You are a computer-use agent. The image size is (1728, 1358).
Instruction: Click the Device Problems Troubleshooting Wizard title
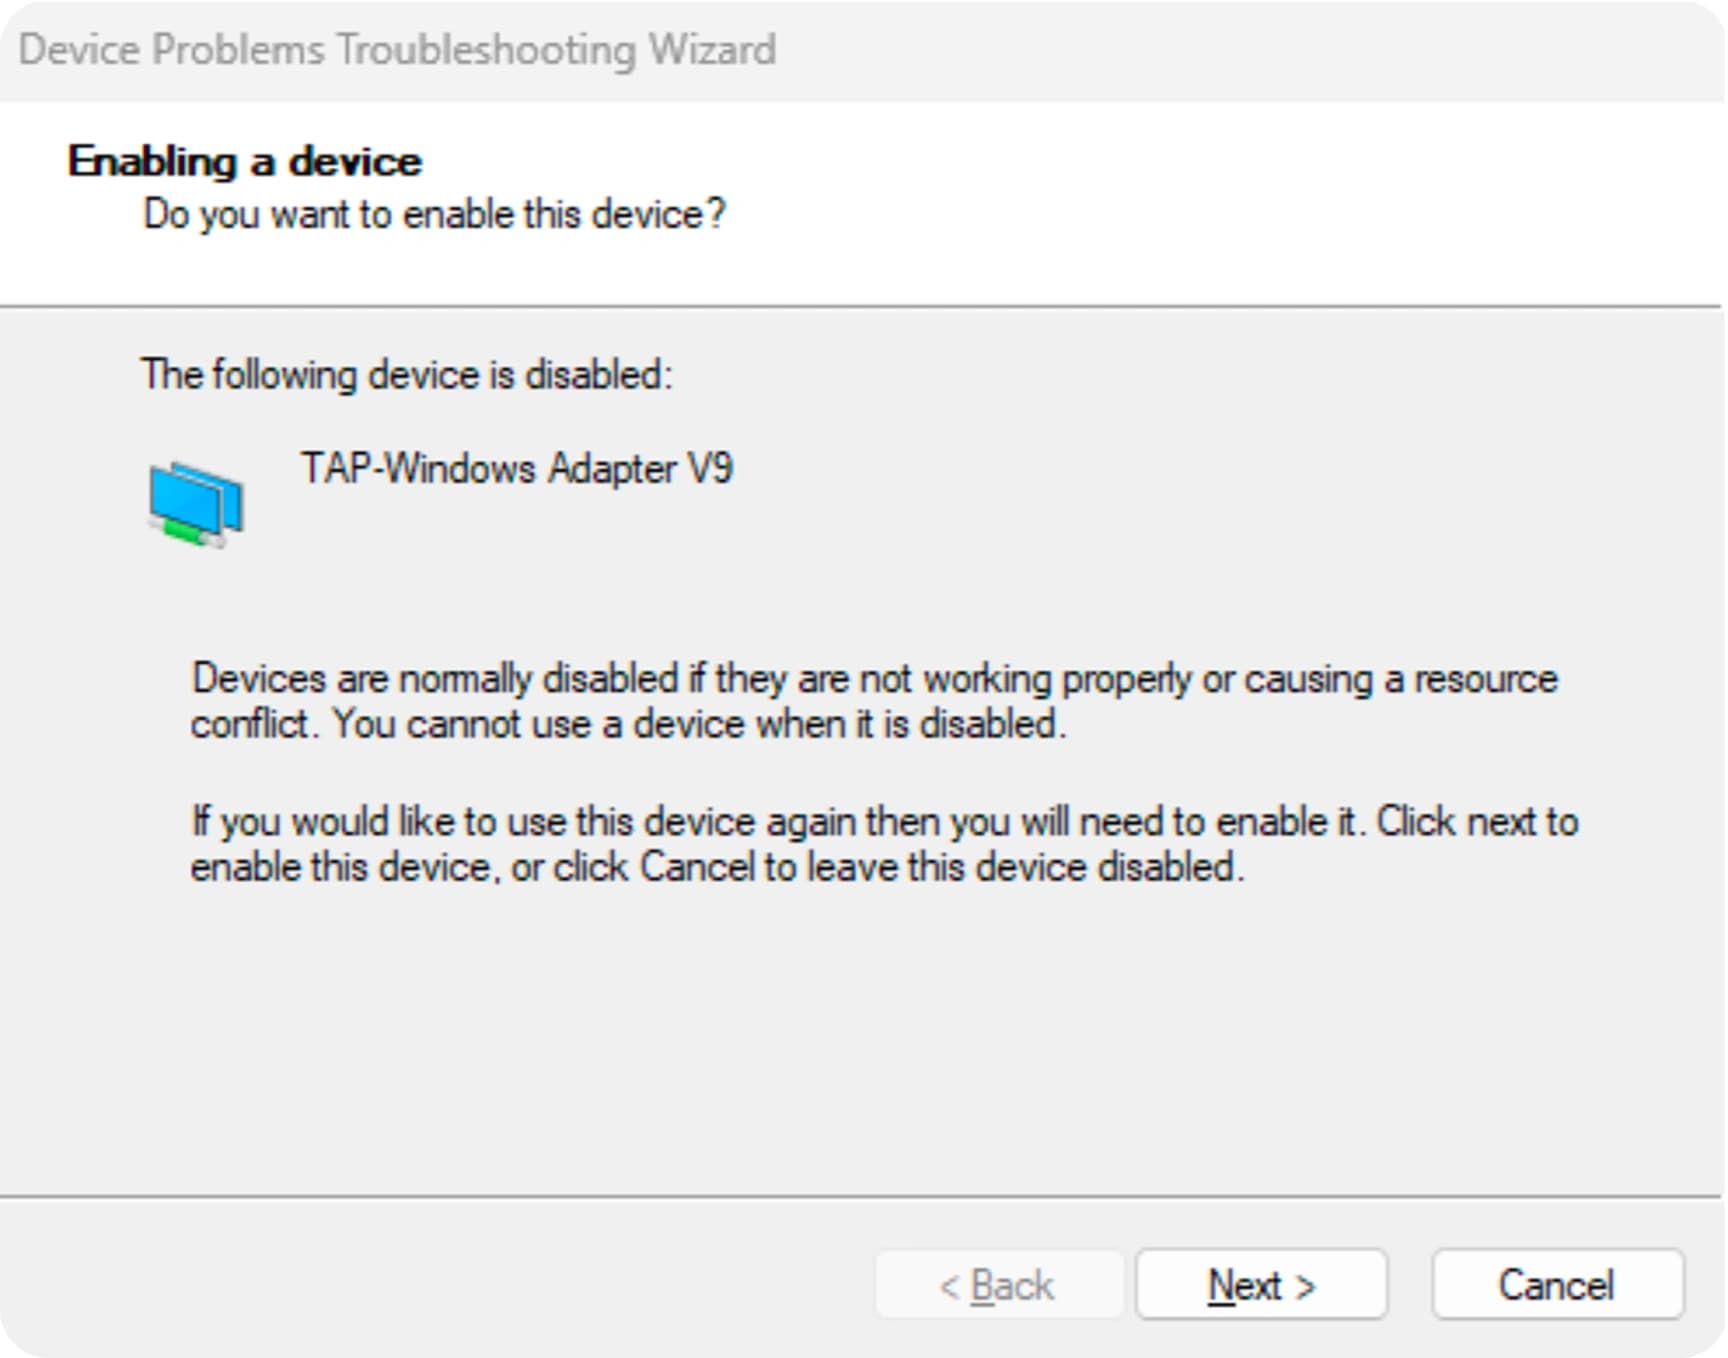pyautogui.click(x=397, y=50)
